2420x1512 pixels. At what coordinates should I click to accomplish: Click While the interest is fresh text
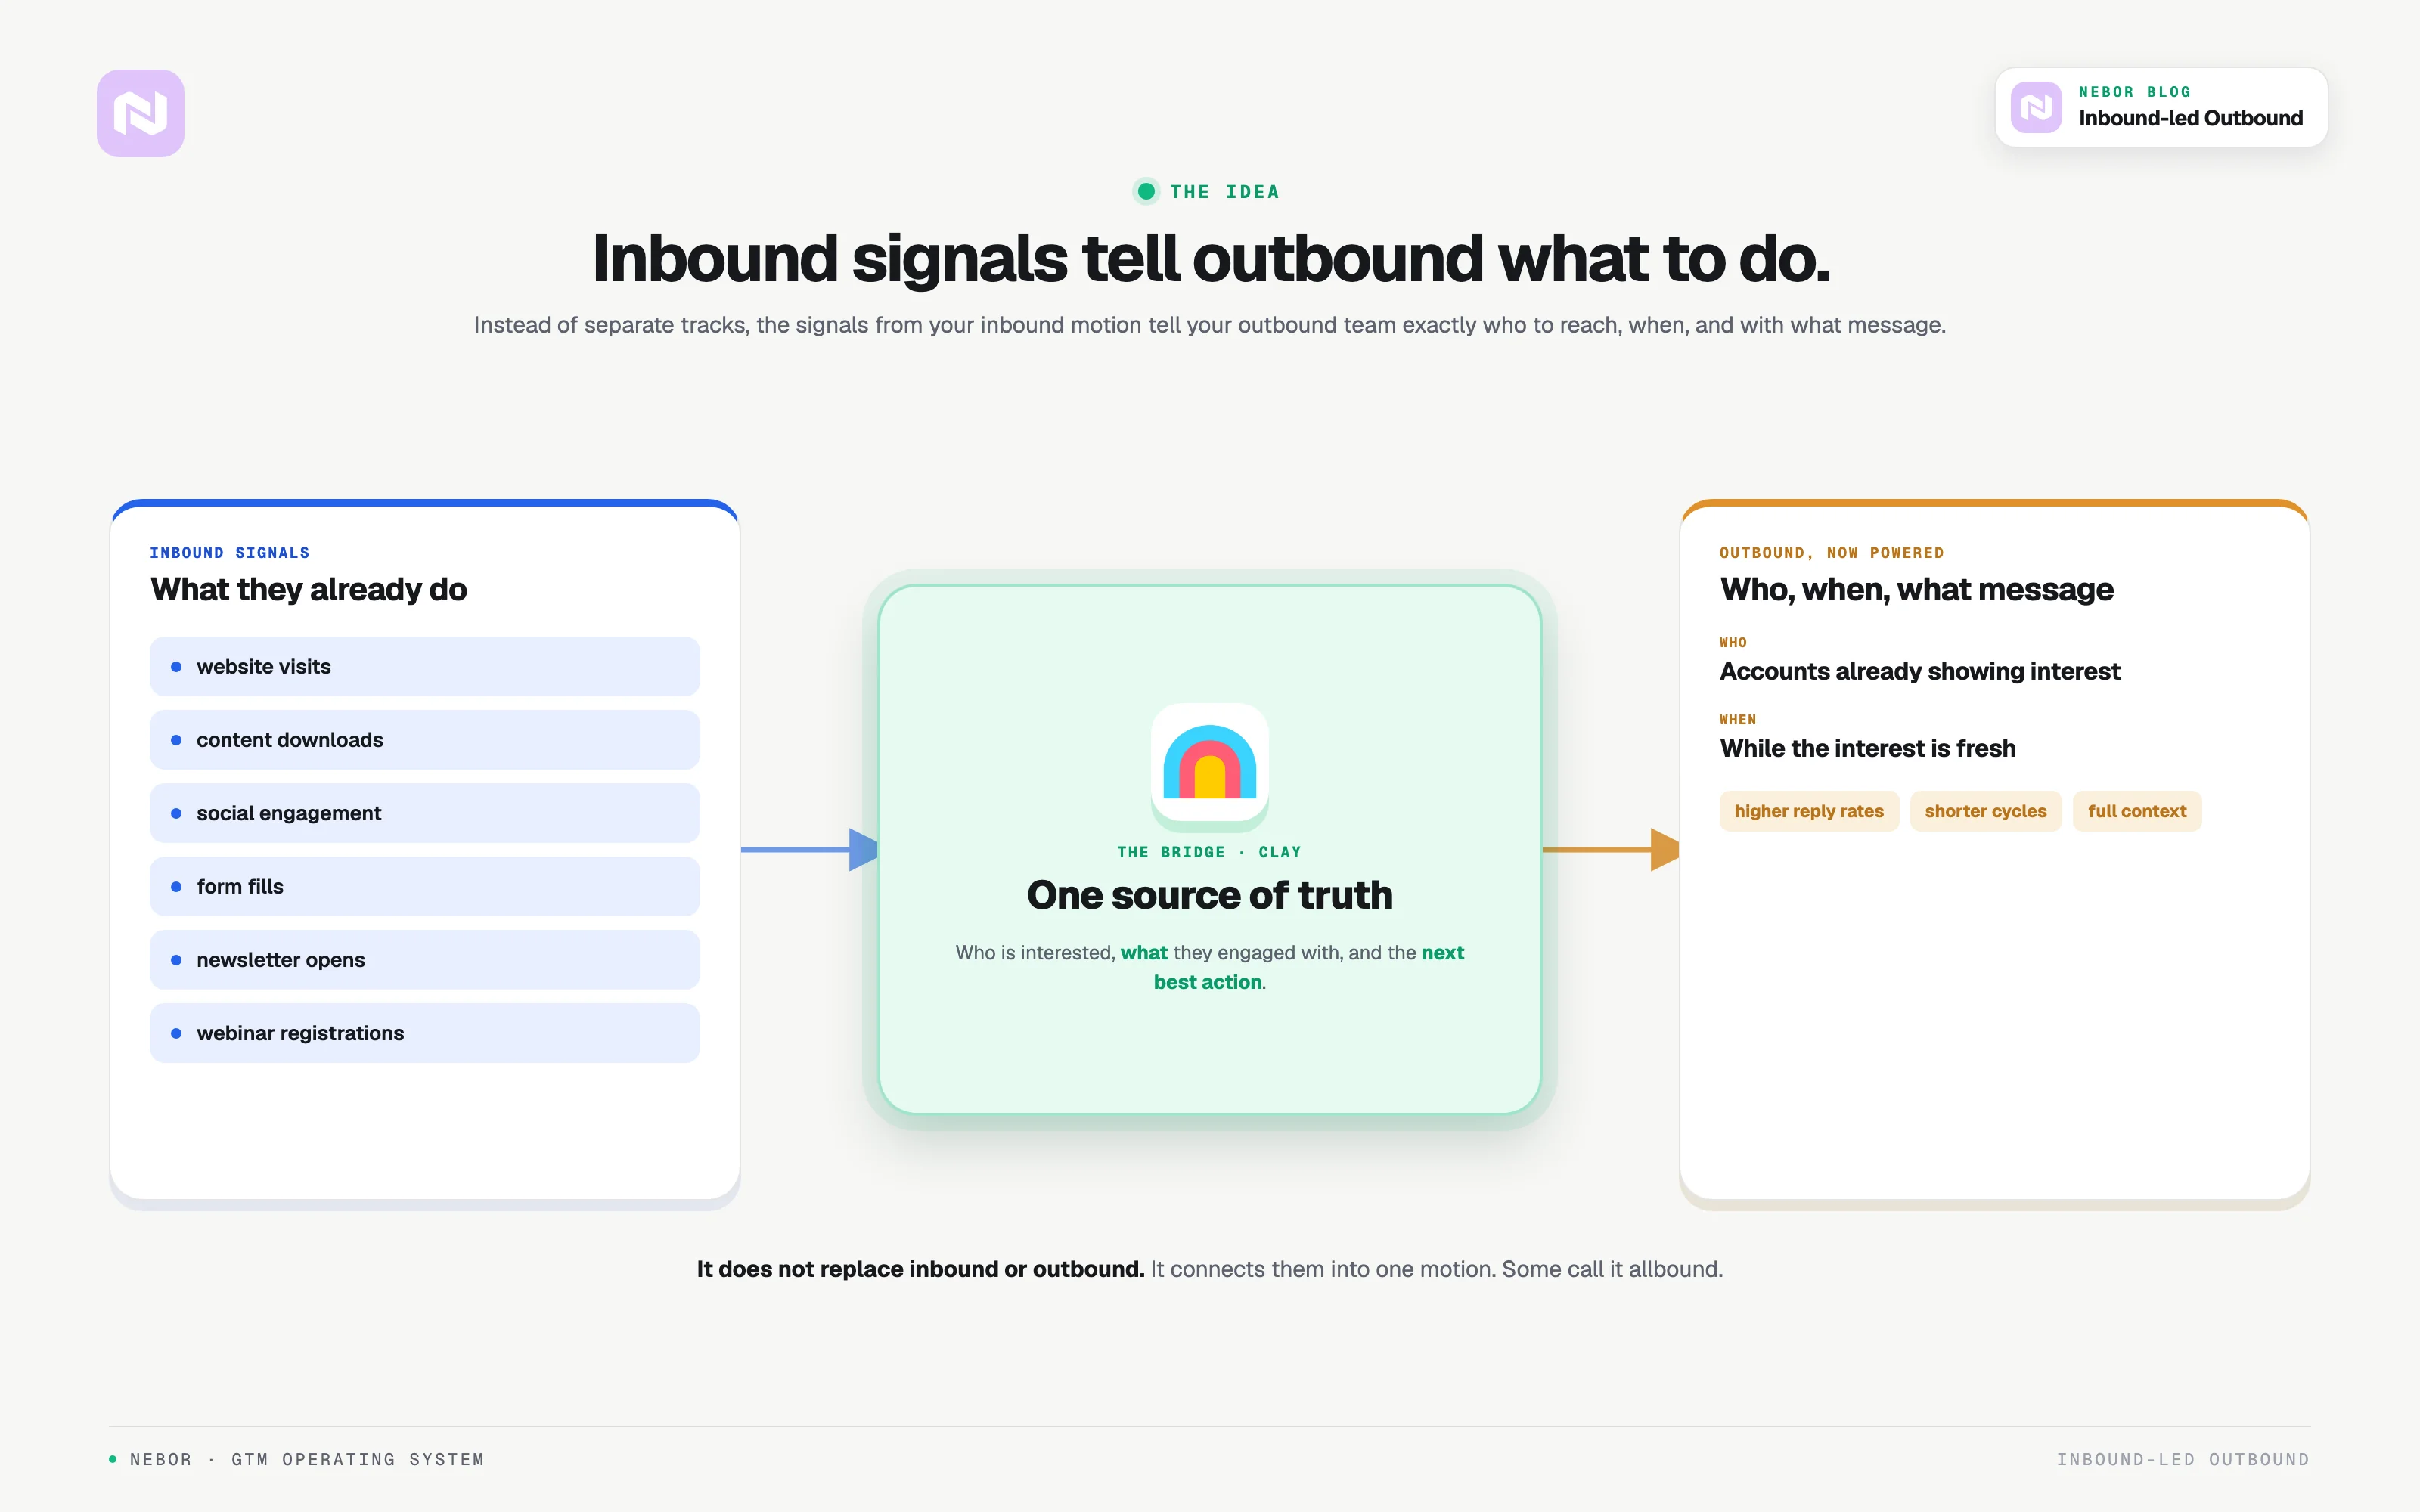coord(1868,748)
